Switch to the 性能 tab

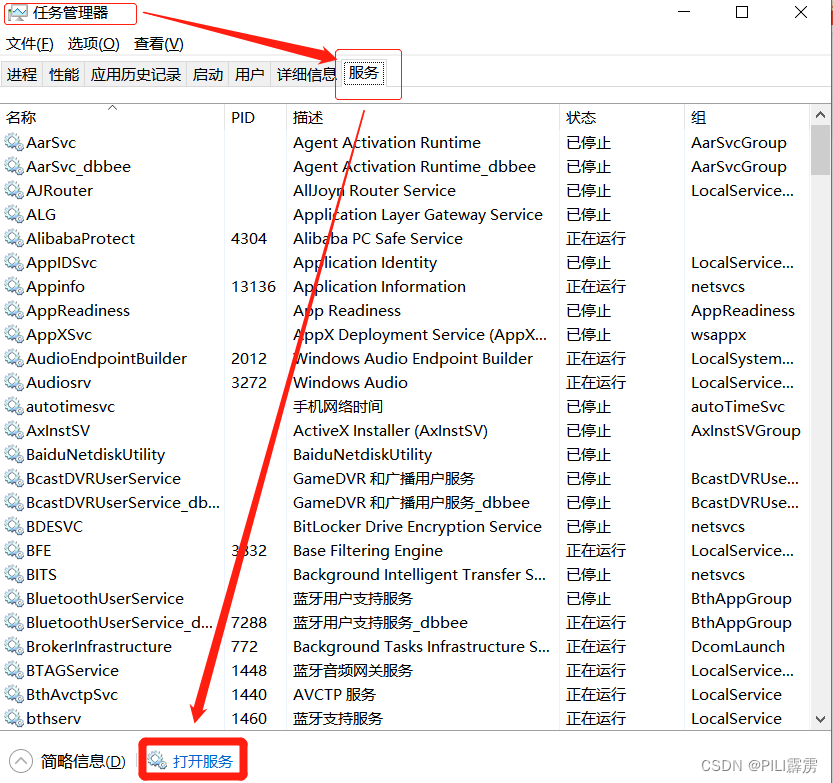(64, 74)
